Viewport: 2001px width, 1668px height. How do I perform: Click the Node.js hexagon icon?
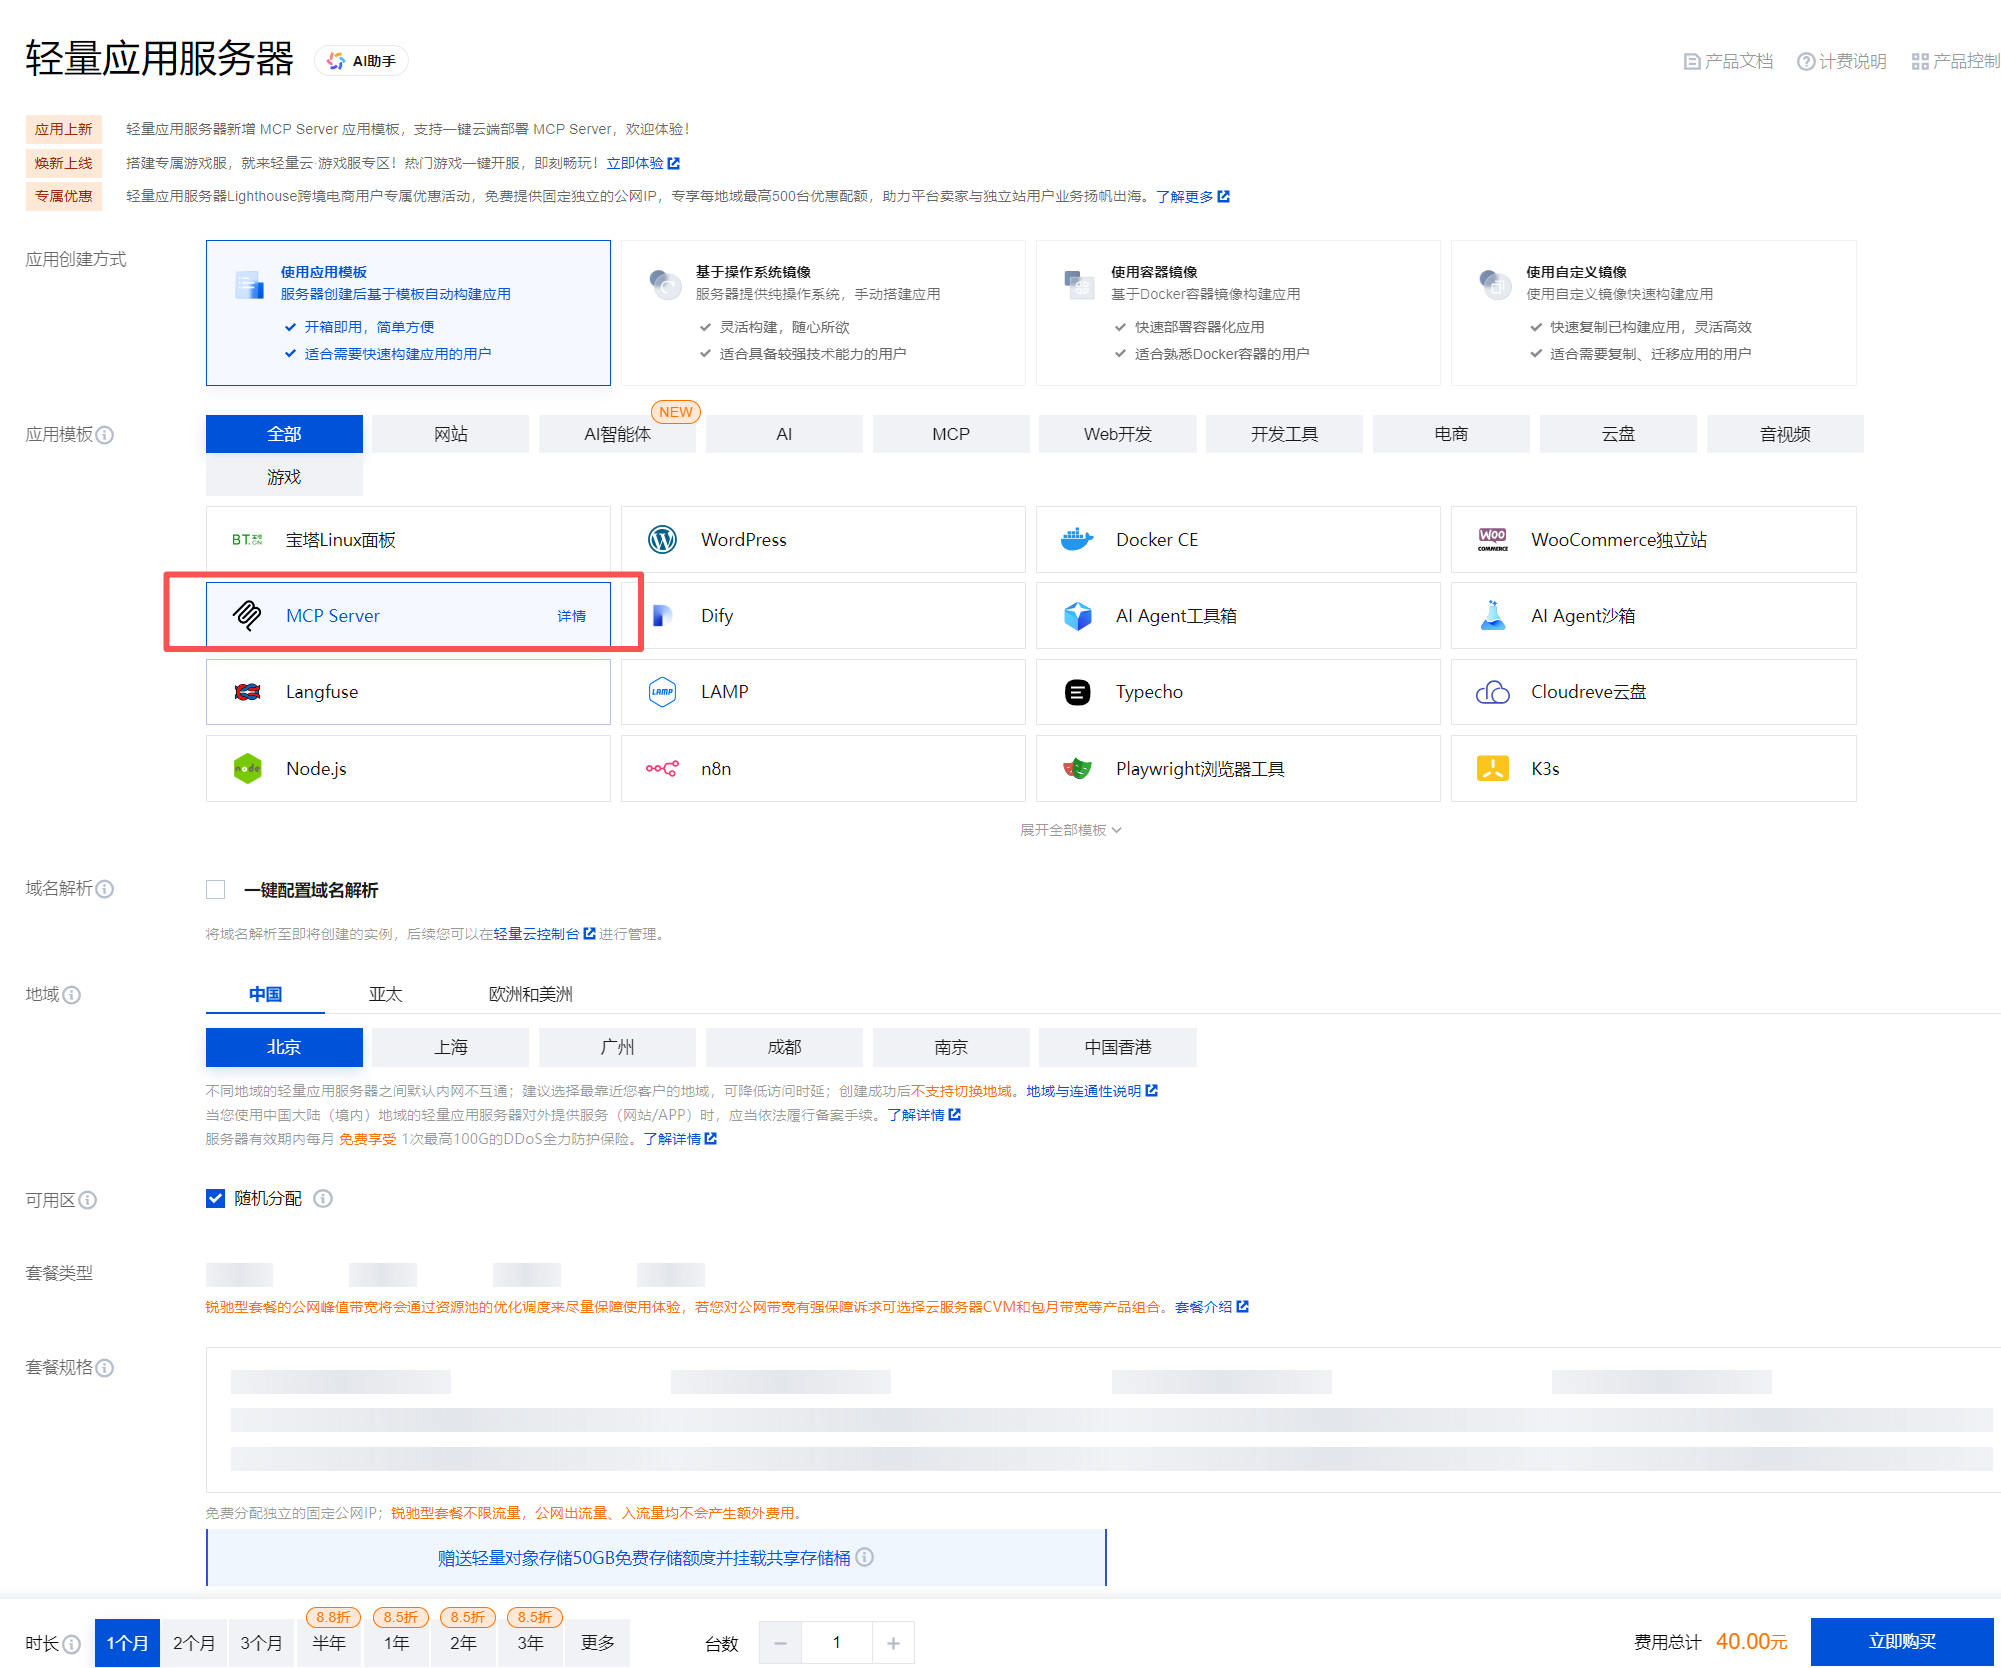[247, 769]
